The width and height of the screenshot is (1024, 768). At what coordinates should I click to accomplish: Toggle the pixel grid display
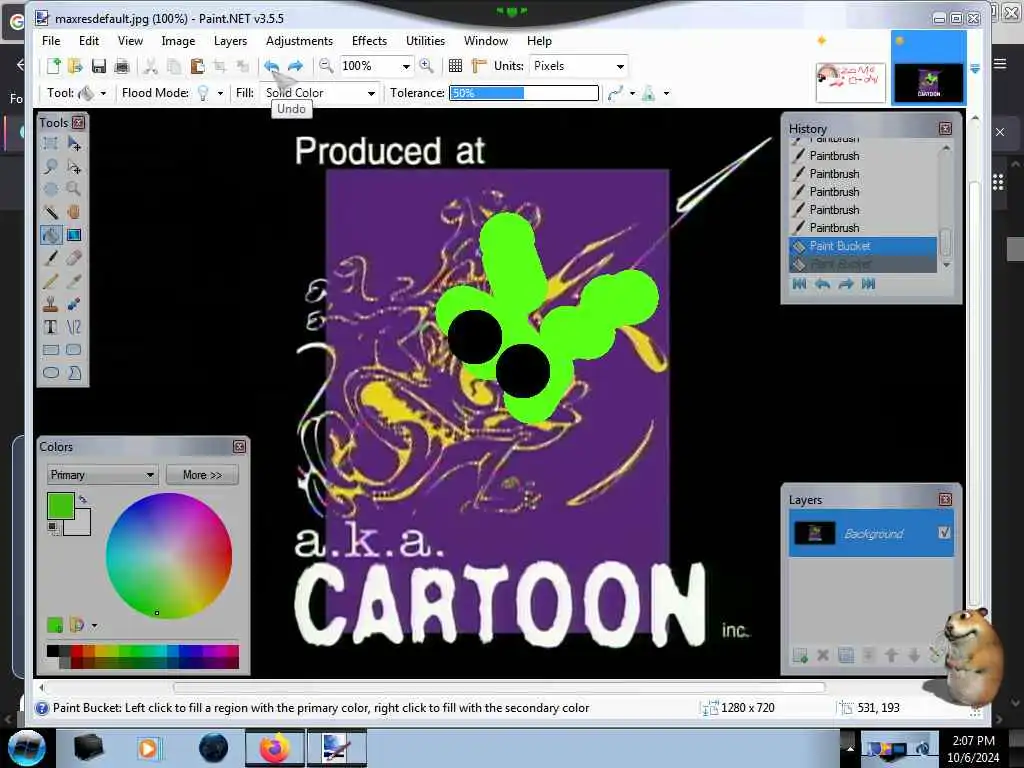455,66
